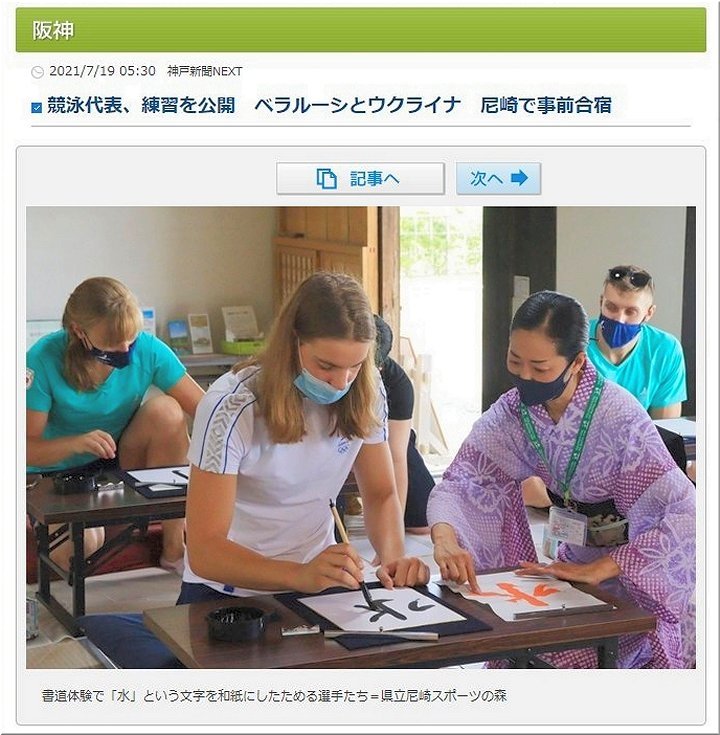Screen dimensions: 720x735
Task: Click the 尼崎で事前合宿 headline text
Action: click(x=546, y=105)
